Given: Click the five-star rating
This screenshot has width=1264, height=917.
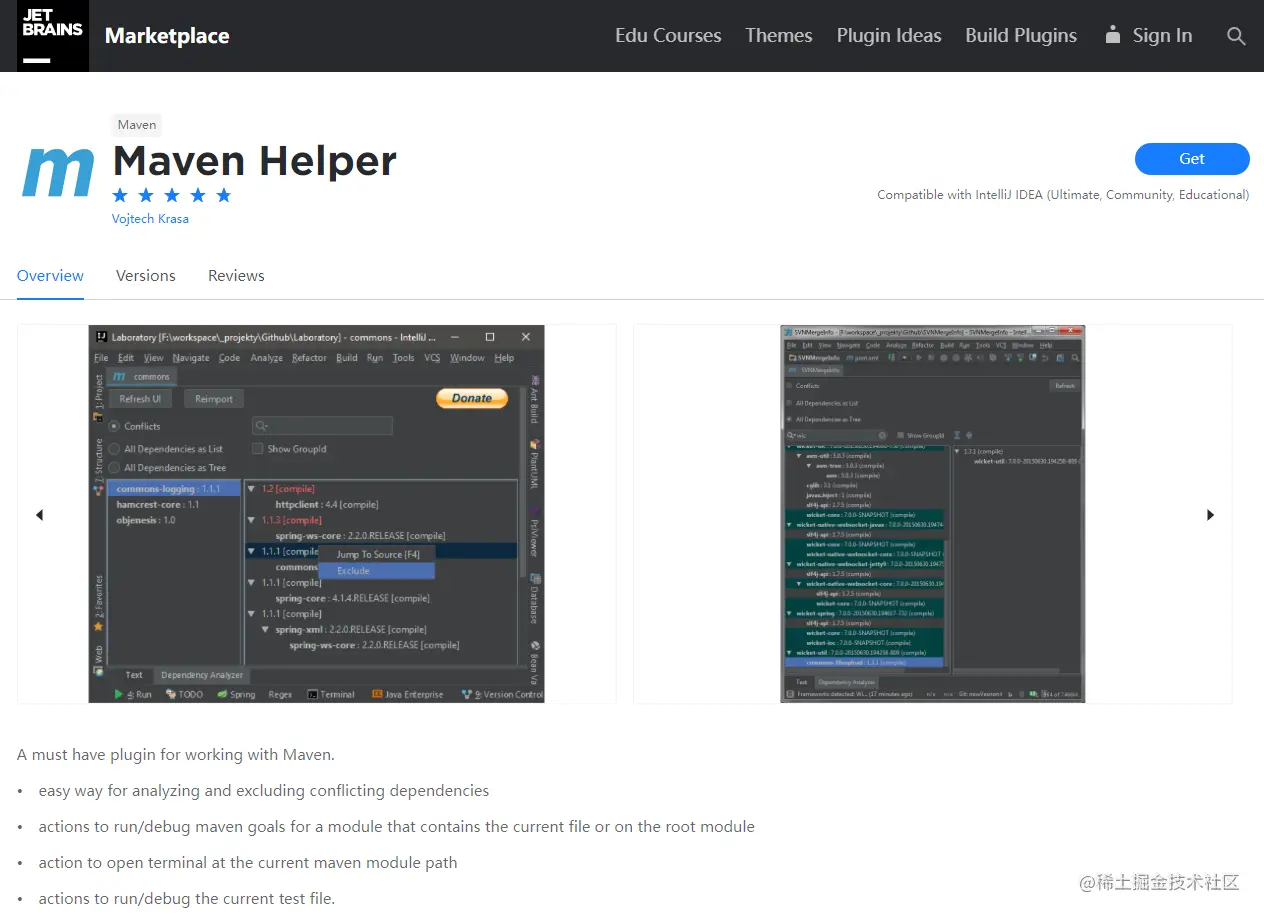Looking at the screenshot, I should click(172, 195).
